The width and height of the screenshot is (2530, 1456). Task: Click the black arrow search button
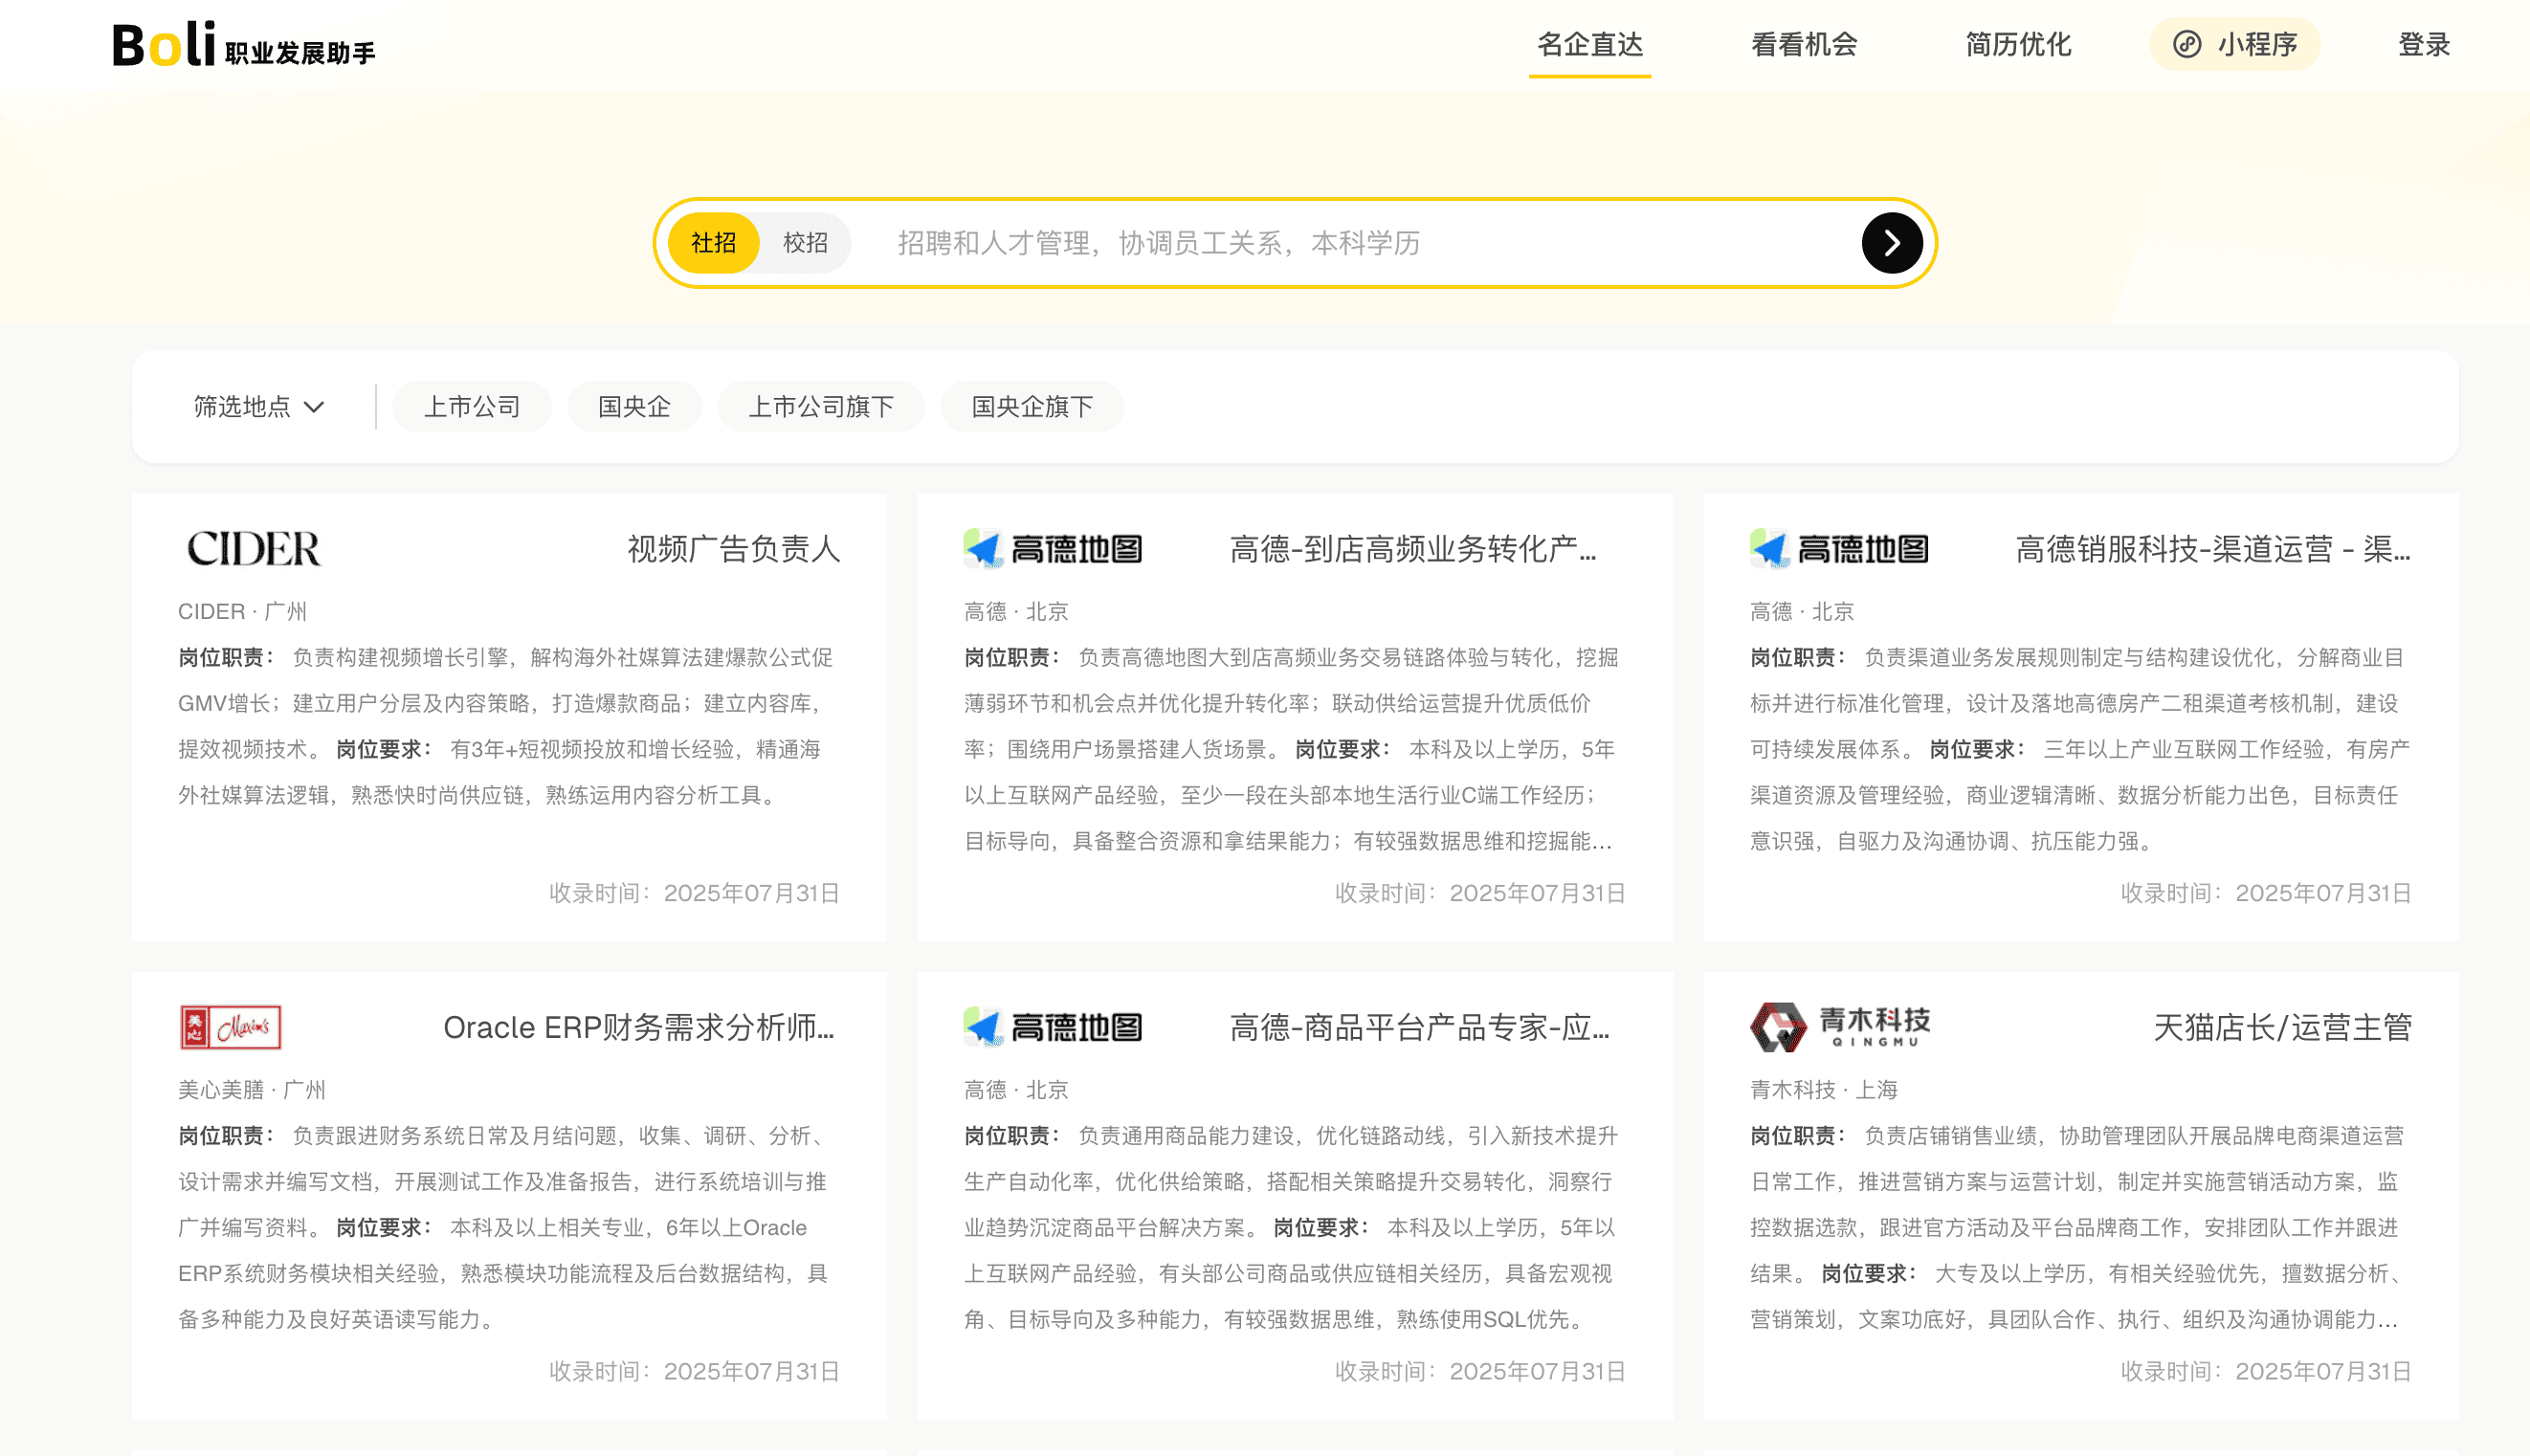click(x=1890, y=243)
